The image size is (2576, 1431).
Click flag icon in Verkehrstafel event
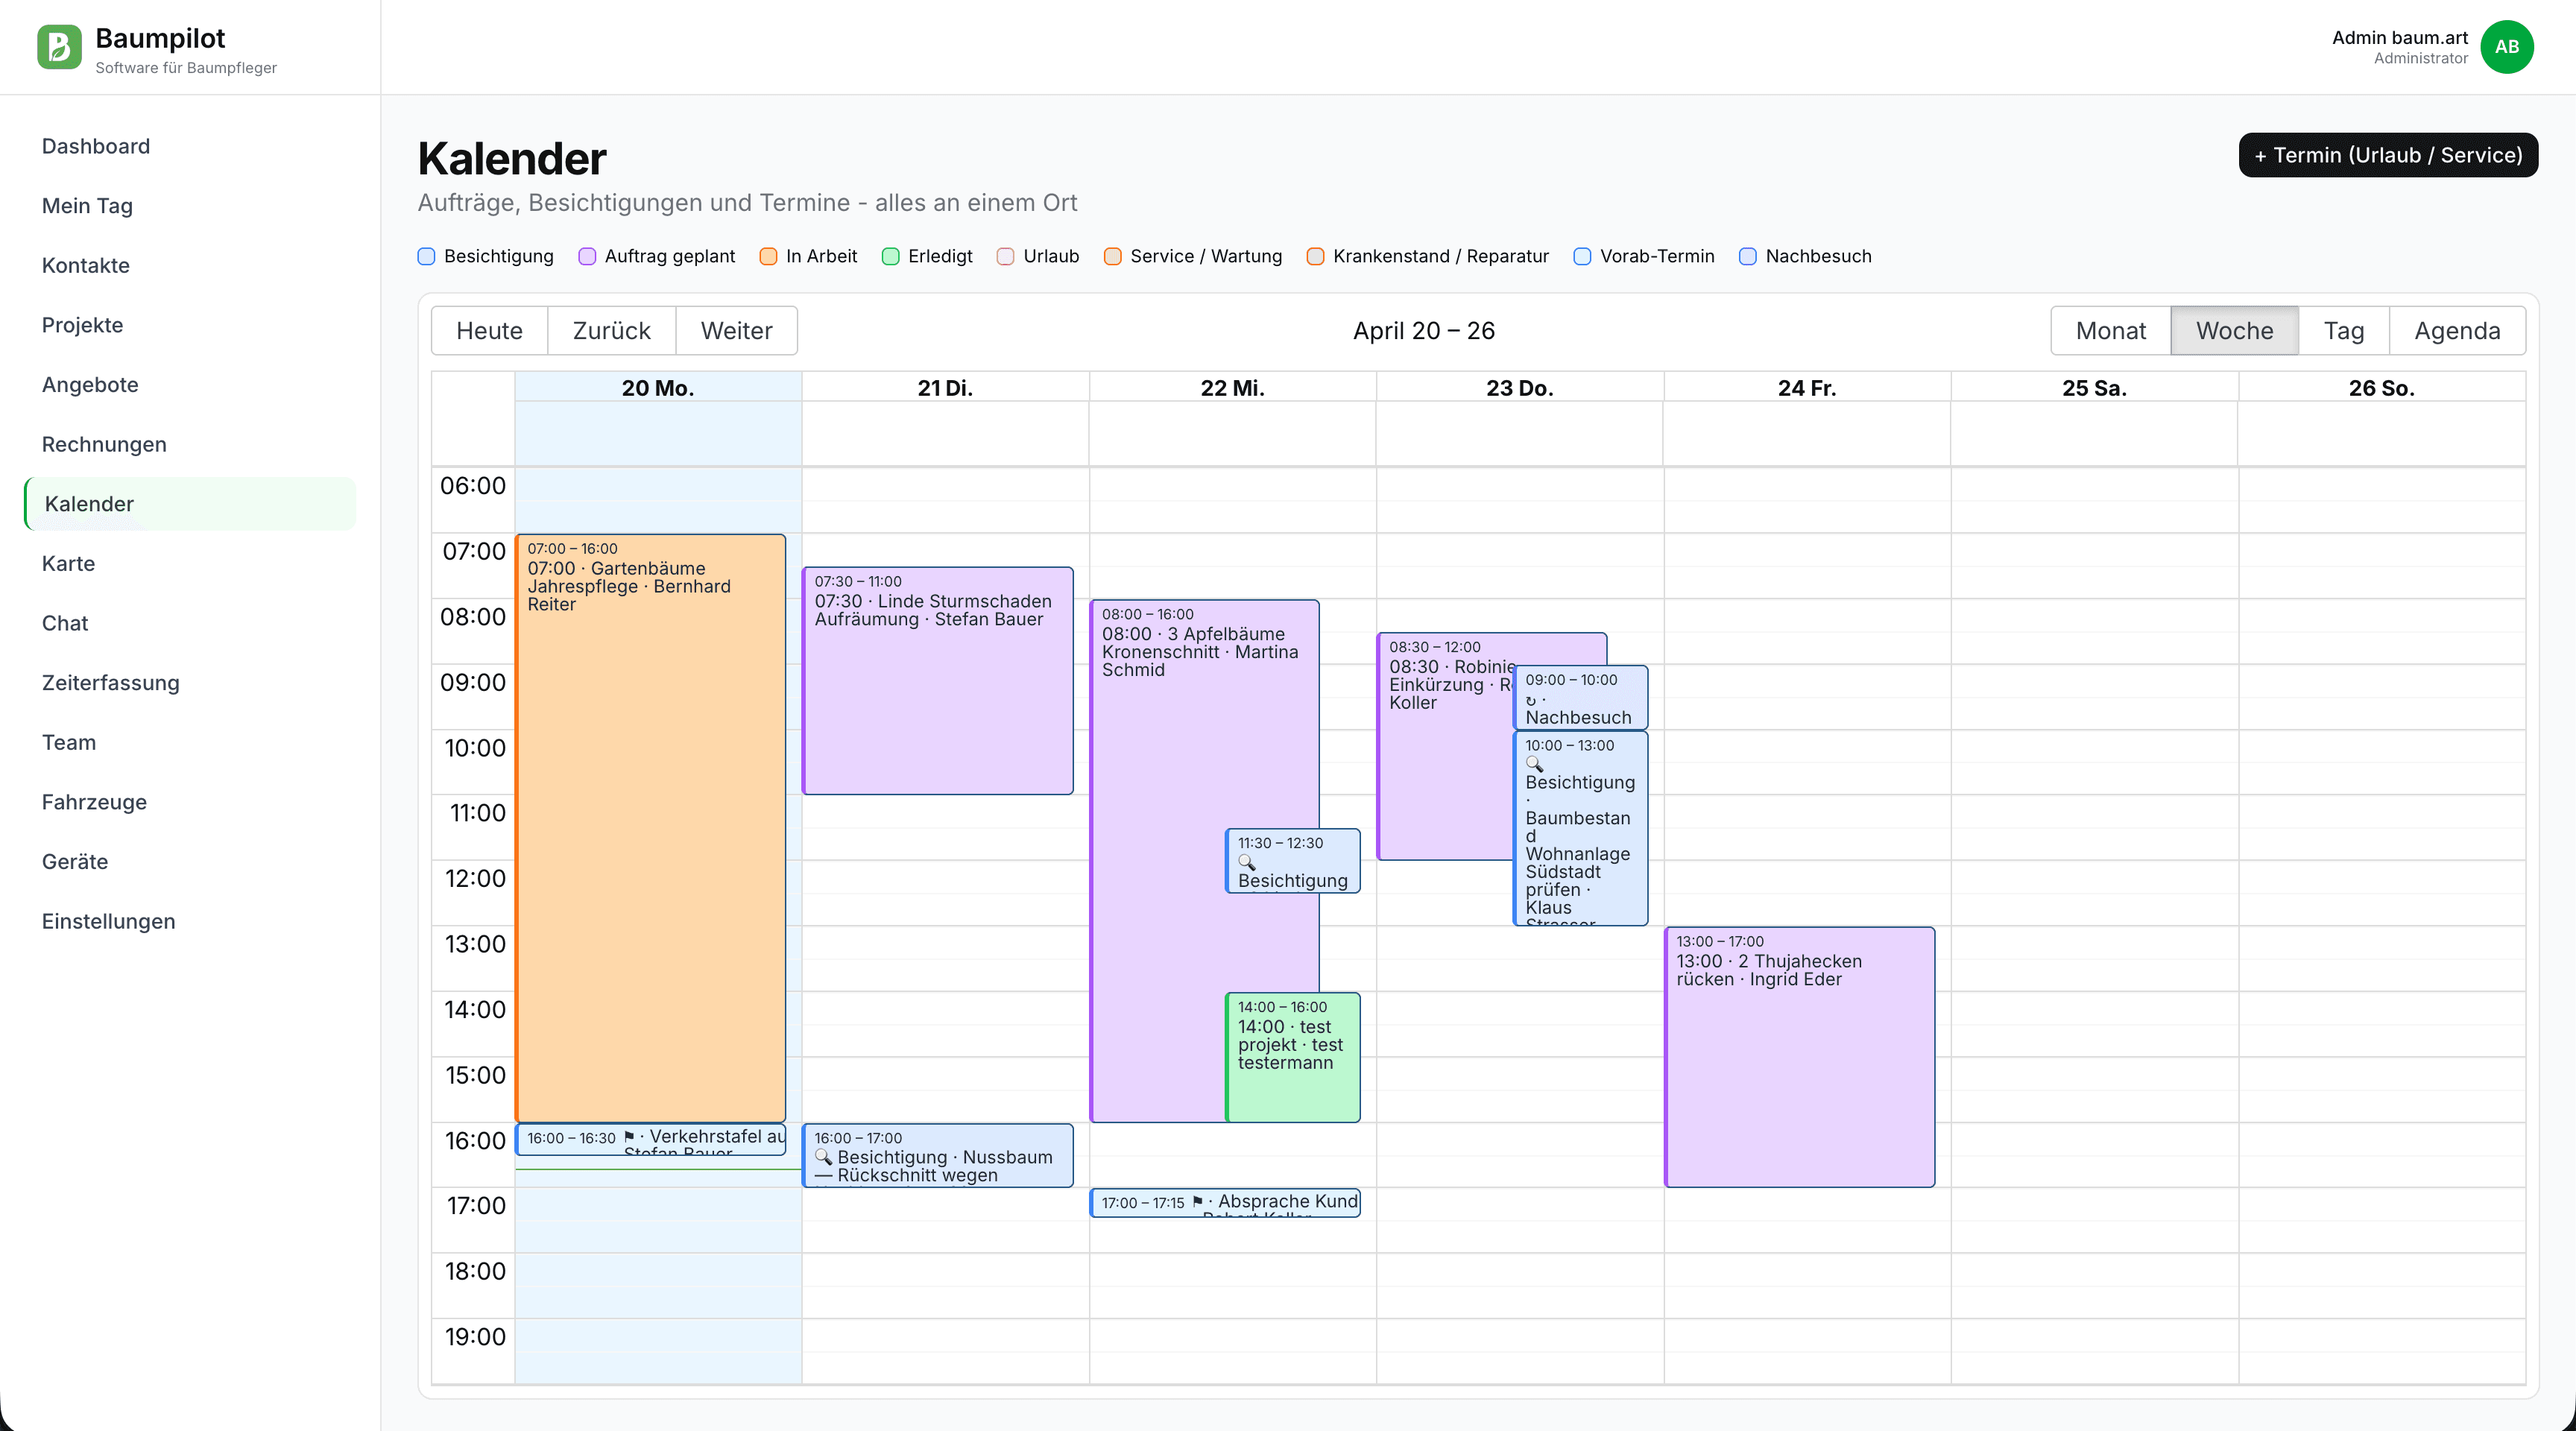629,1137
